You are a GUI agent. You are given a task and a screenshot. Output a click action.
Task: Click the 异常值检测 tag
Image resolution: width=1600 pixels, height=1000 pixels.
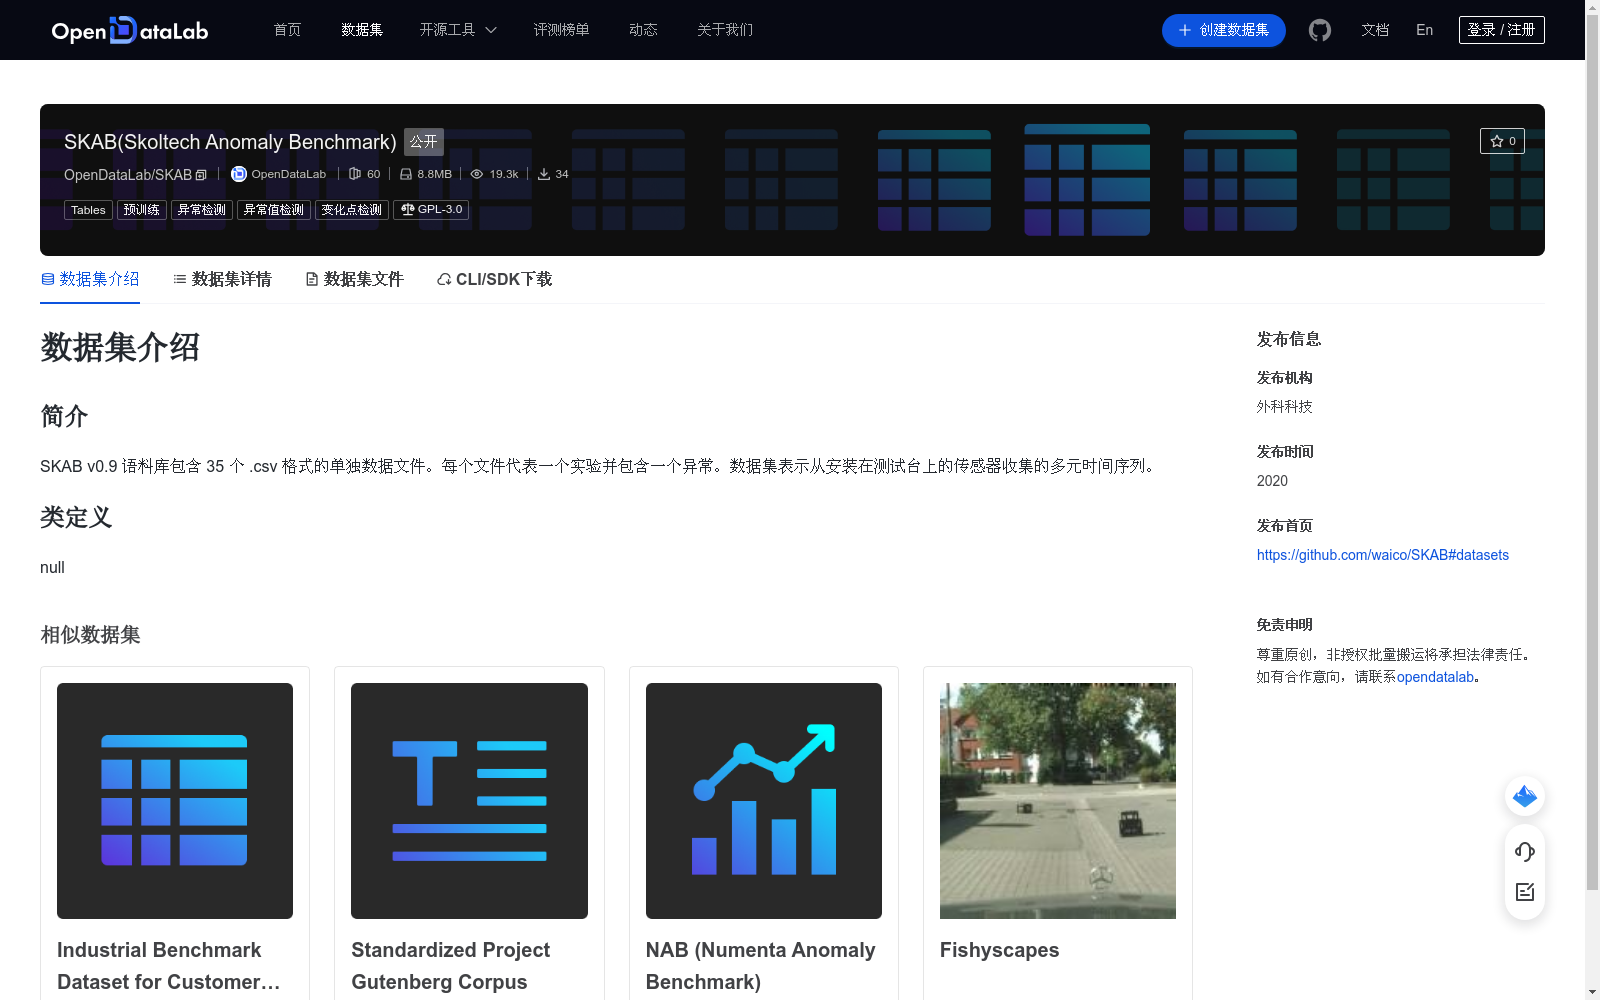tap(274, 210)
